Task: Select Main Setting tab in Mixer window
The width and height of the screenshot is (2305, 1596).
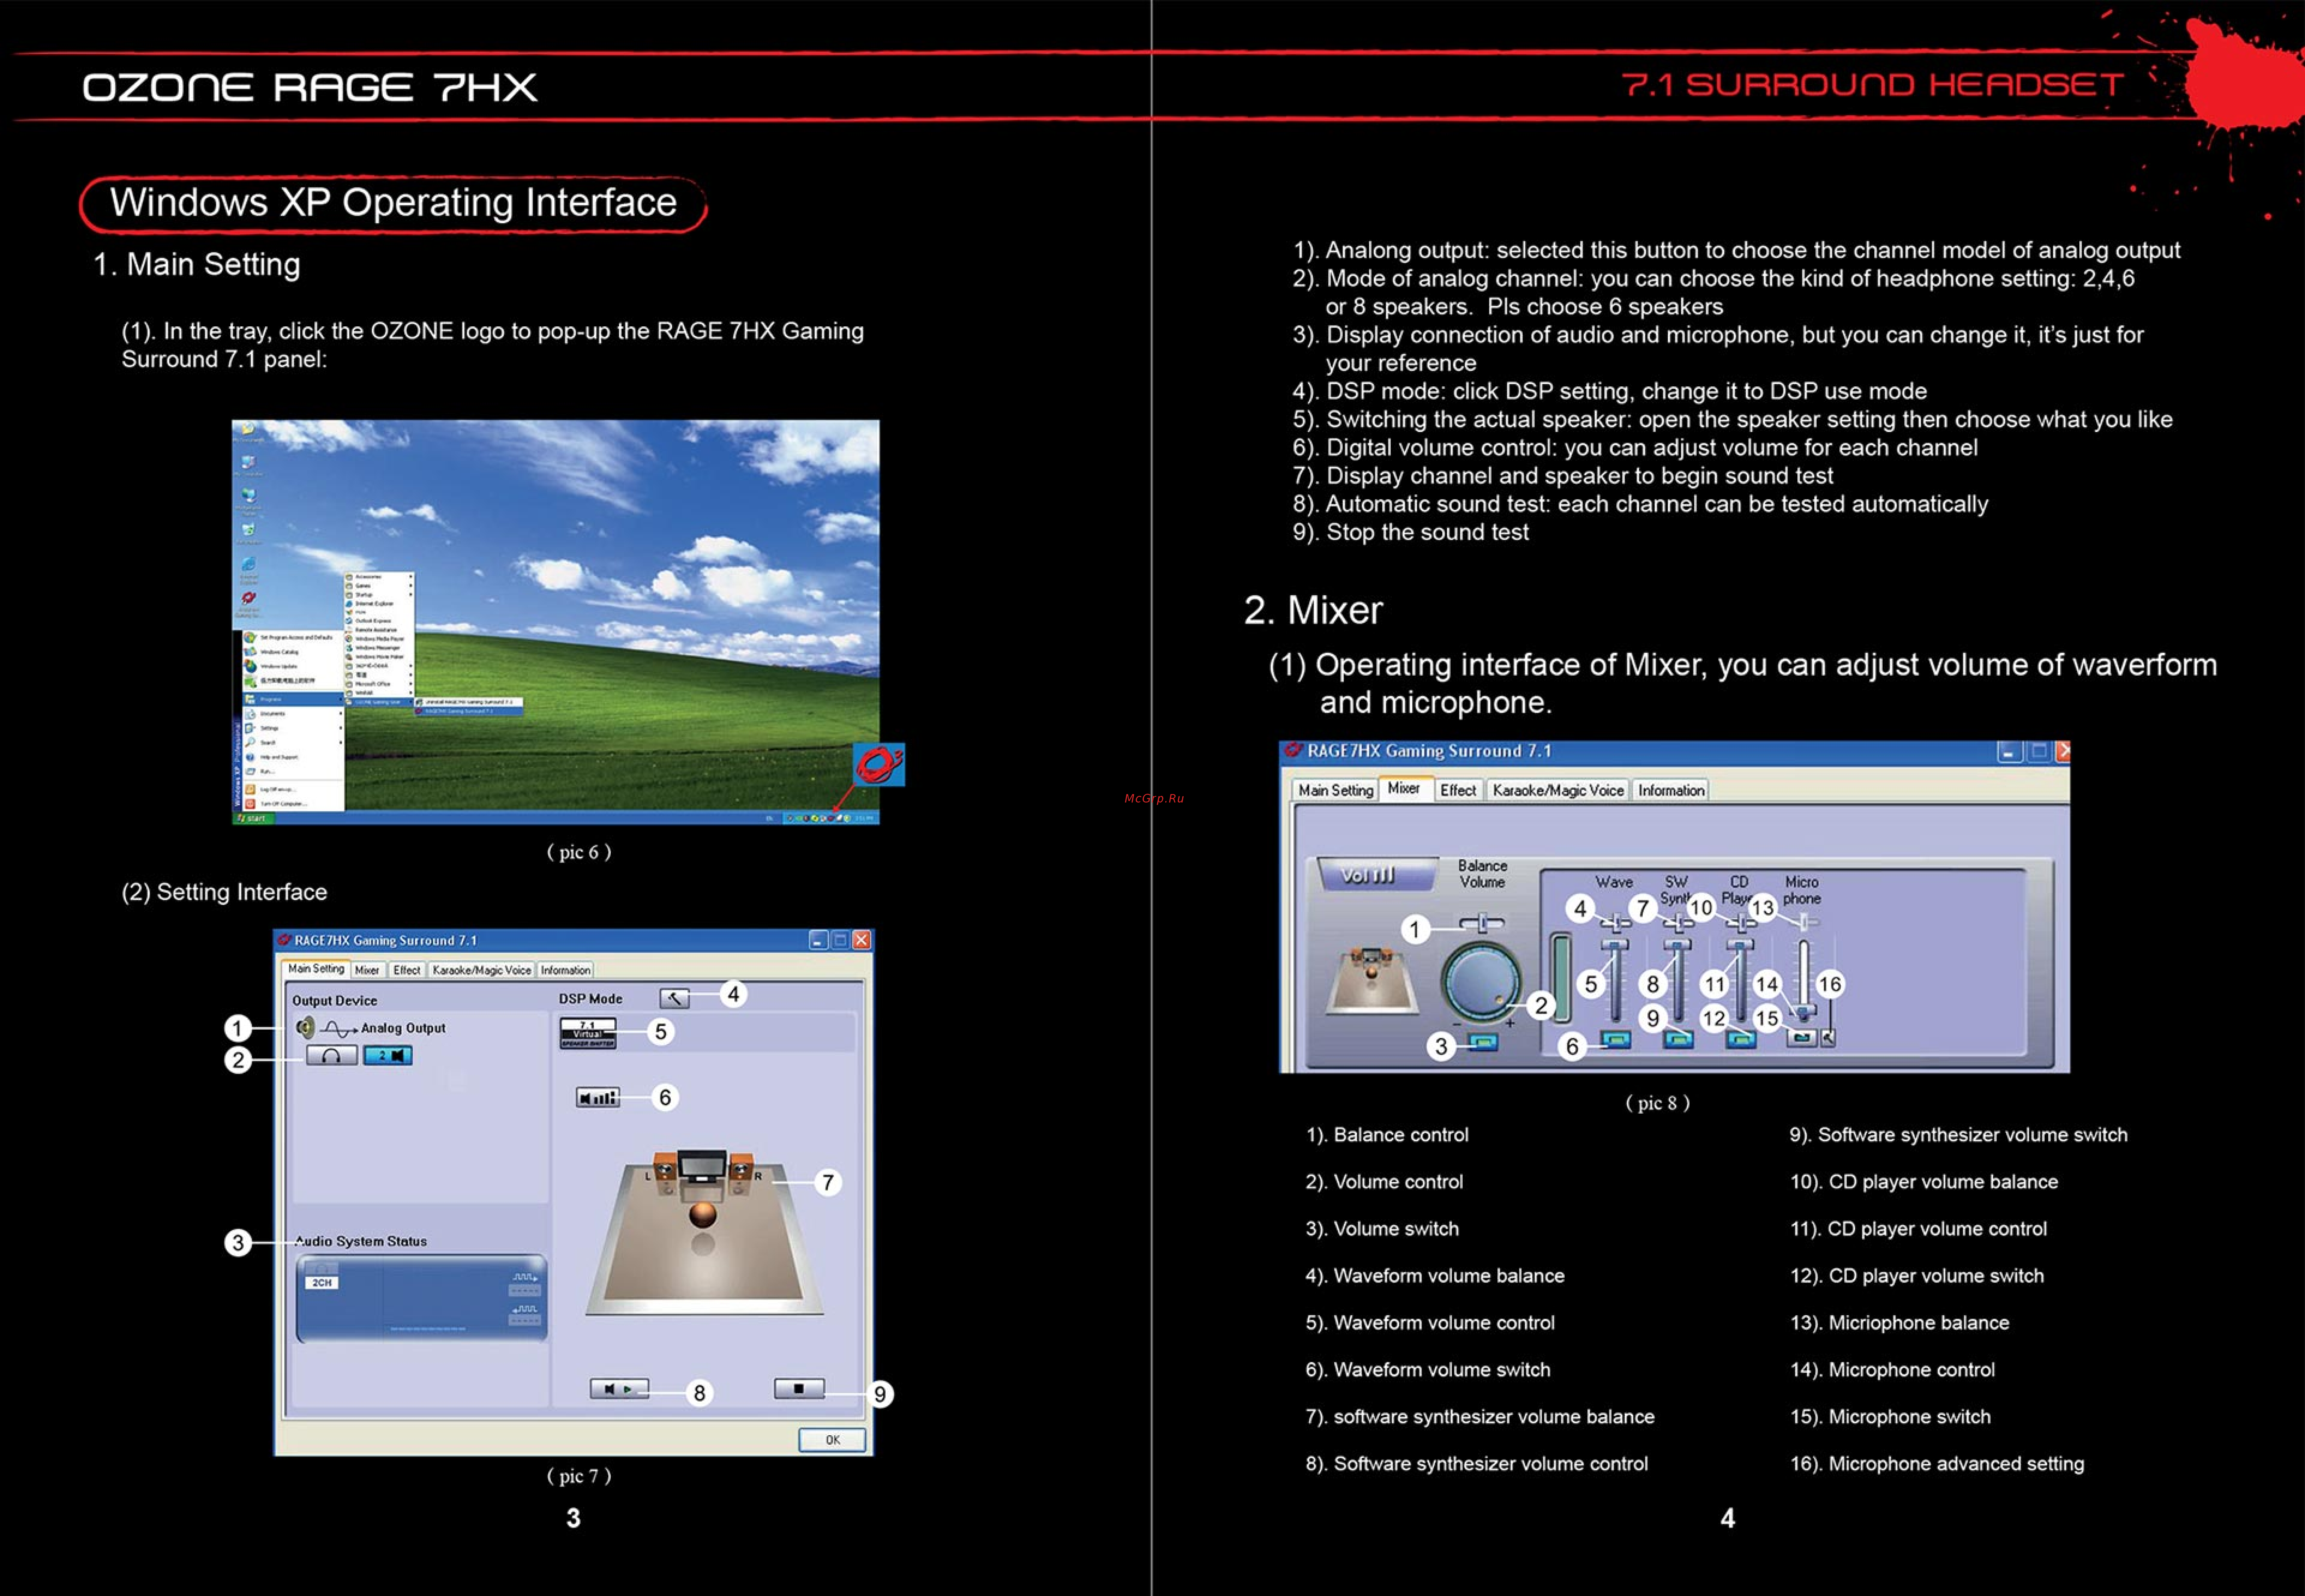Action: pos(1335,790)
